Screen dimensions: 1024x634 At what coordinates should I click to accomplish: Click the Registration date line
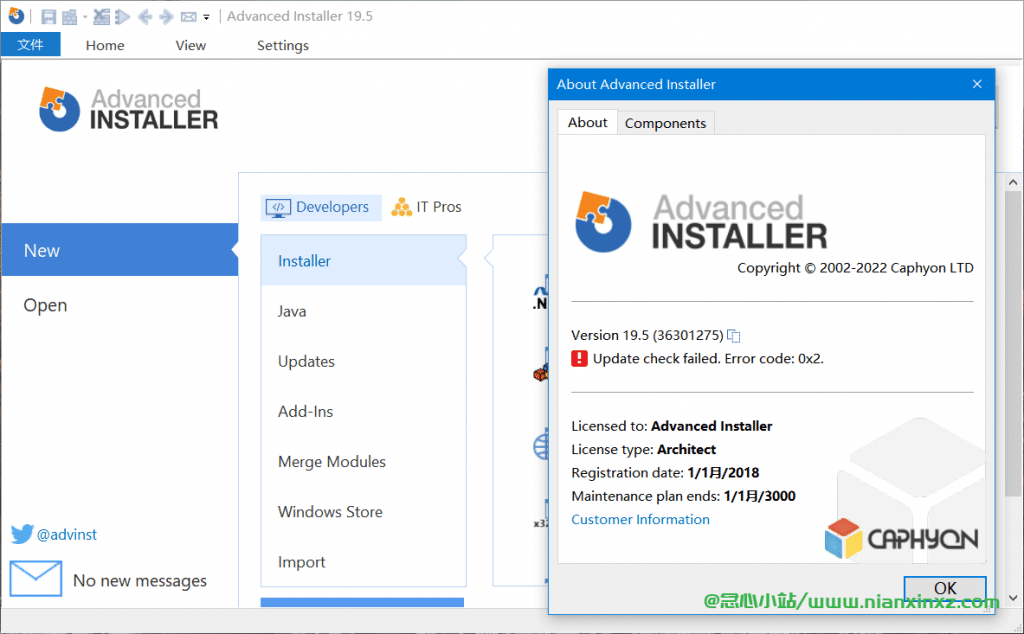665,473
